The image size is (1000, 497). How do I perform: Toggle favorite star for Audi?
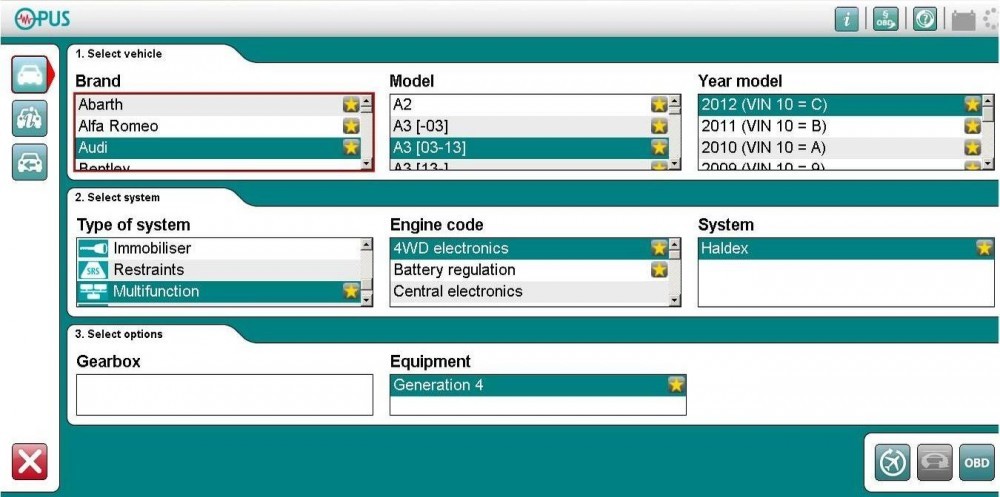tap(351, 148)
